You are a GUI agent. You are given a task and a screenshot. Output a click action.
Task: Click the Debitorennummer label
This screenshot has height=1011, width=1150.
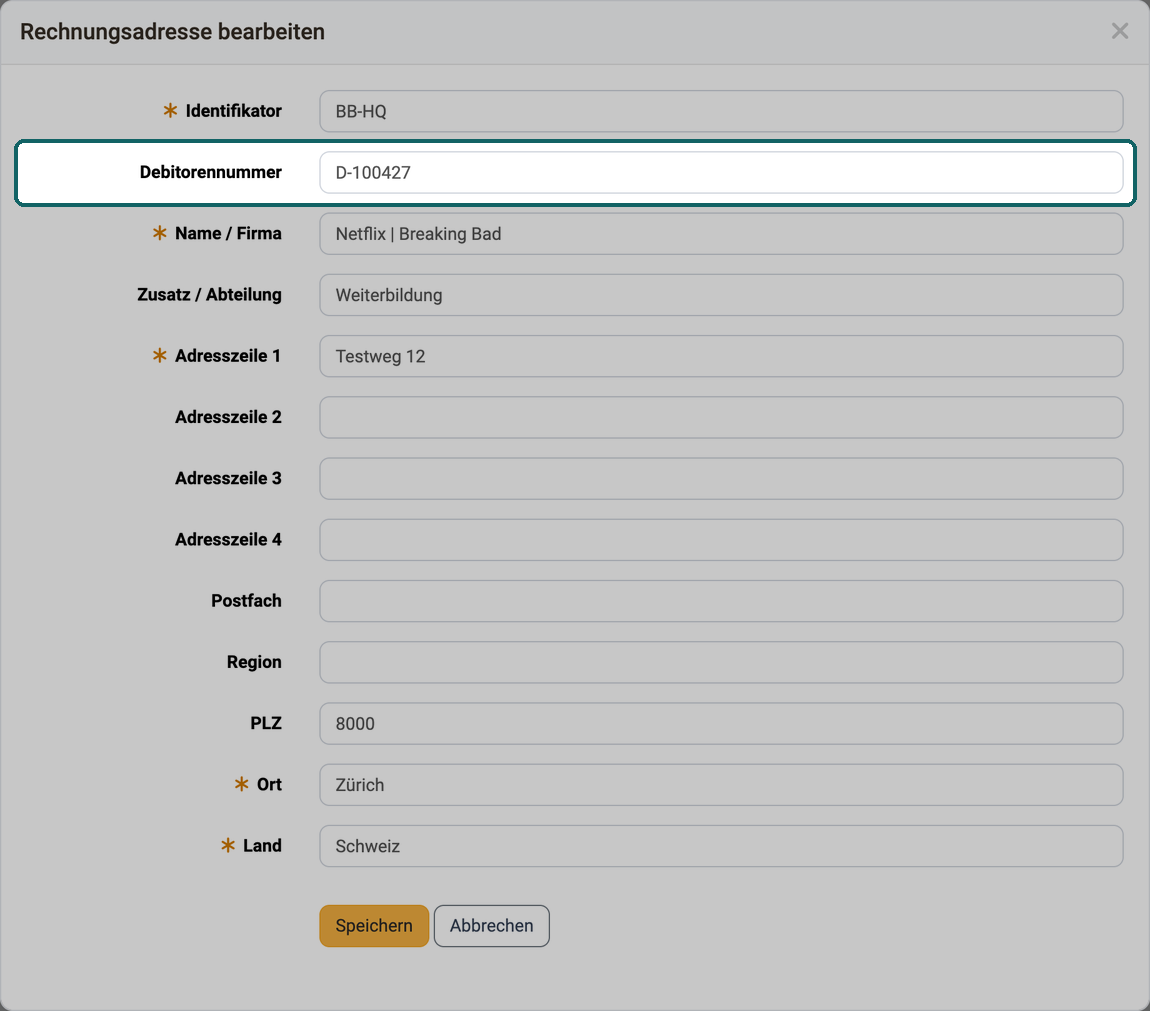click(210, 172)
